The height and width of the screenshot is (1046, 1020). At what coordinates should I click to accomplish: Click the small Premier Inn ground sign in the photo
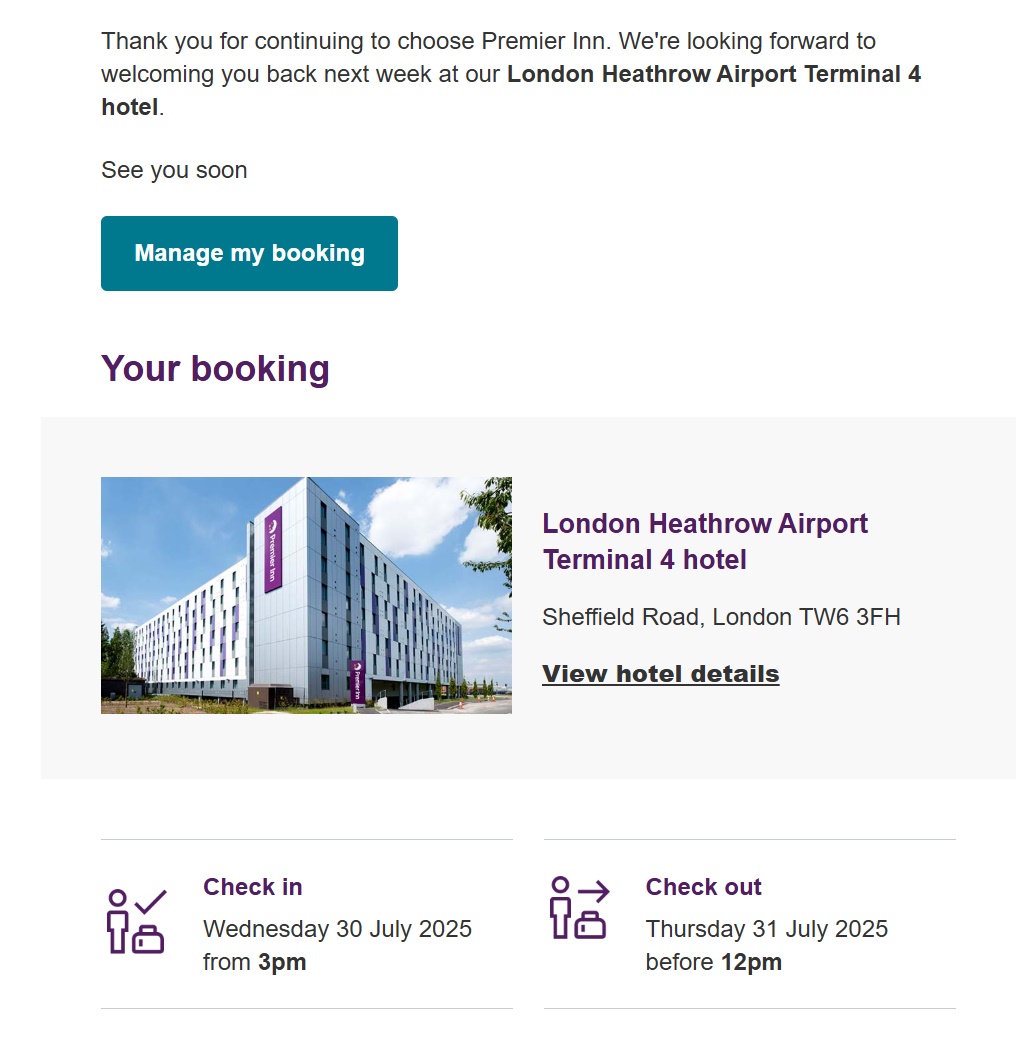(357, 681)
